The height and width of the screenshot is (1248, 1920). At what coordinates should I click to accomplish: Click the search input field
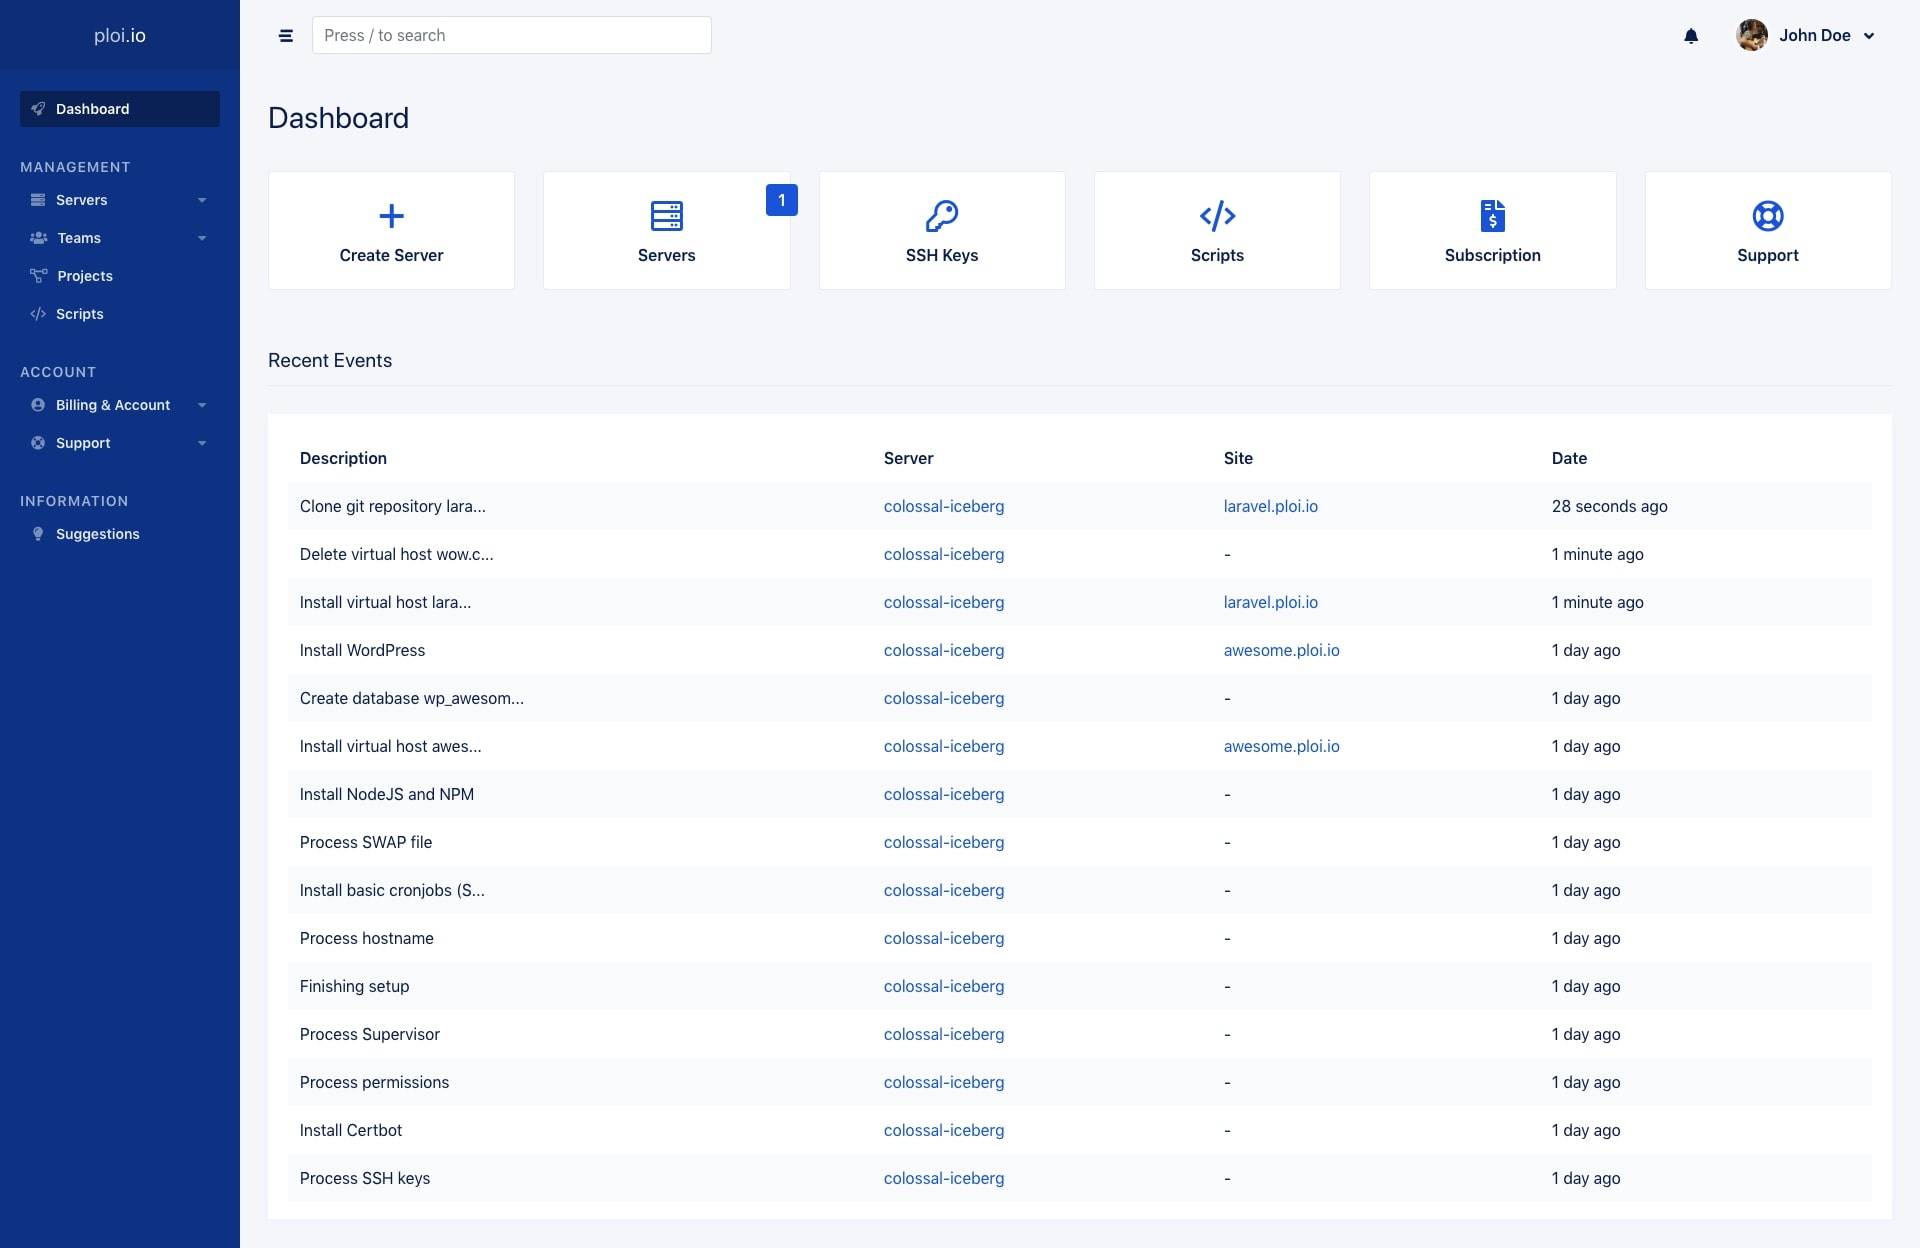point(511,35)
